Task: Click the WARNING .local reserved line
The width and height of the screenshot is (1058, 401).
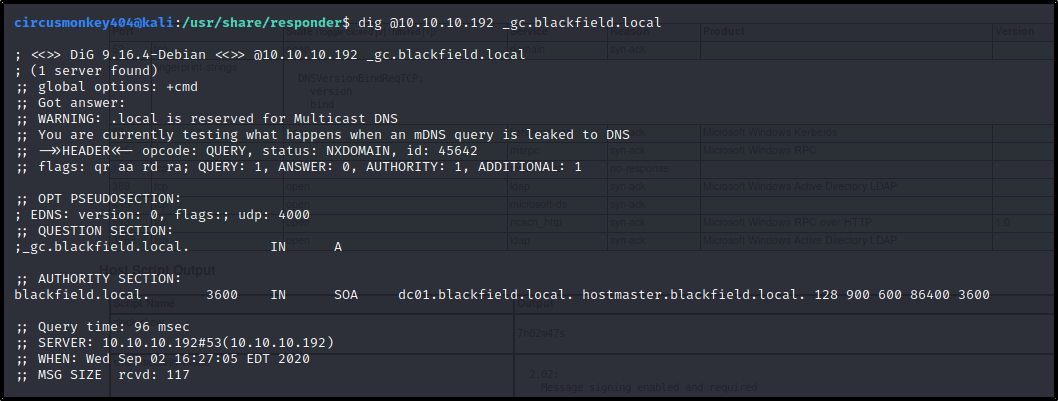Action: pos(206,119)
